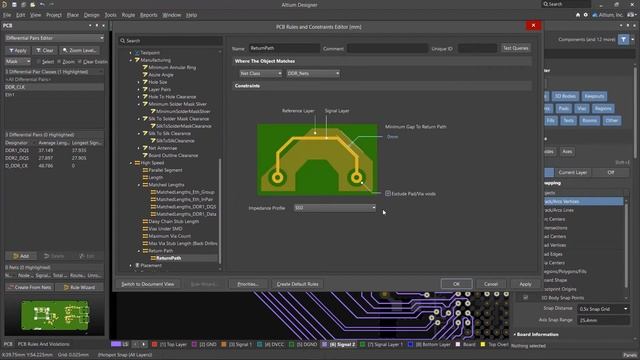Viewport: 640px width, 360px height.
Task: Expand the Placement tree node
Action: [131, 265]
